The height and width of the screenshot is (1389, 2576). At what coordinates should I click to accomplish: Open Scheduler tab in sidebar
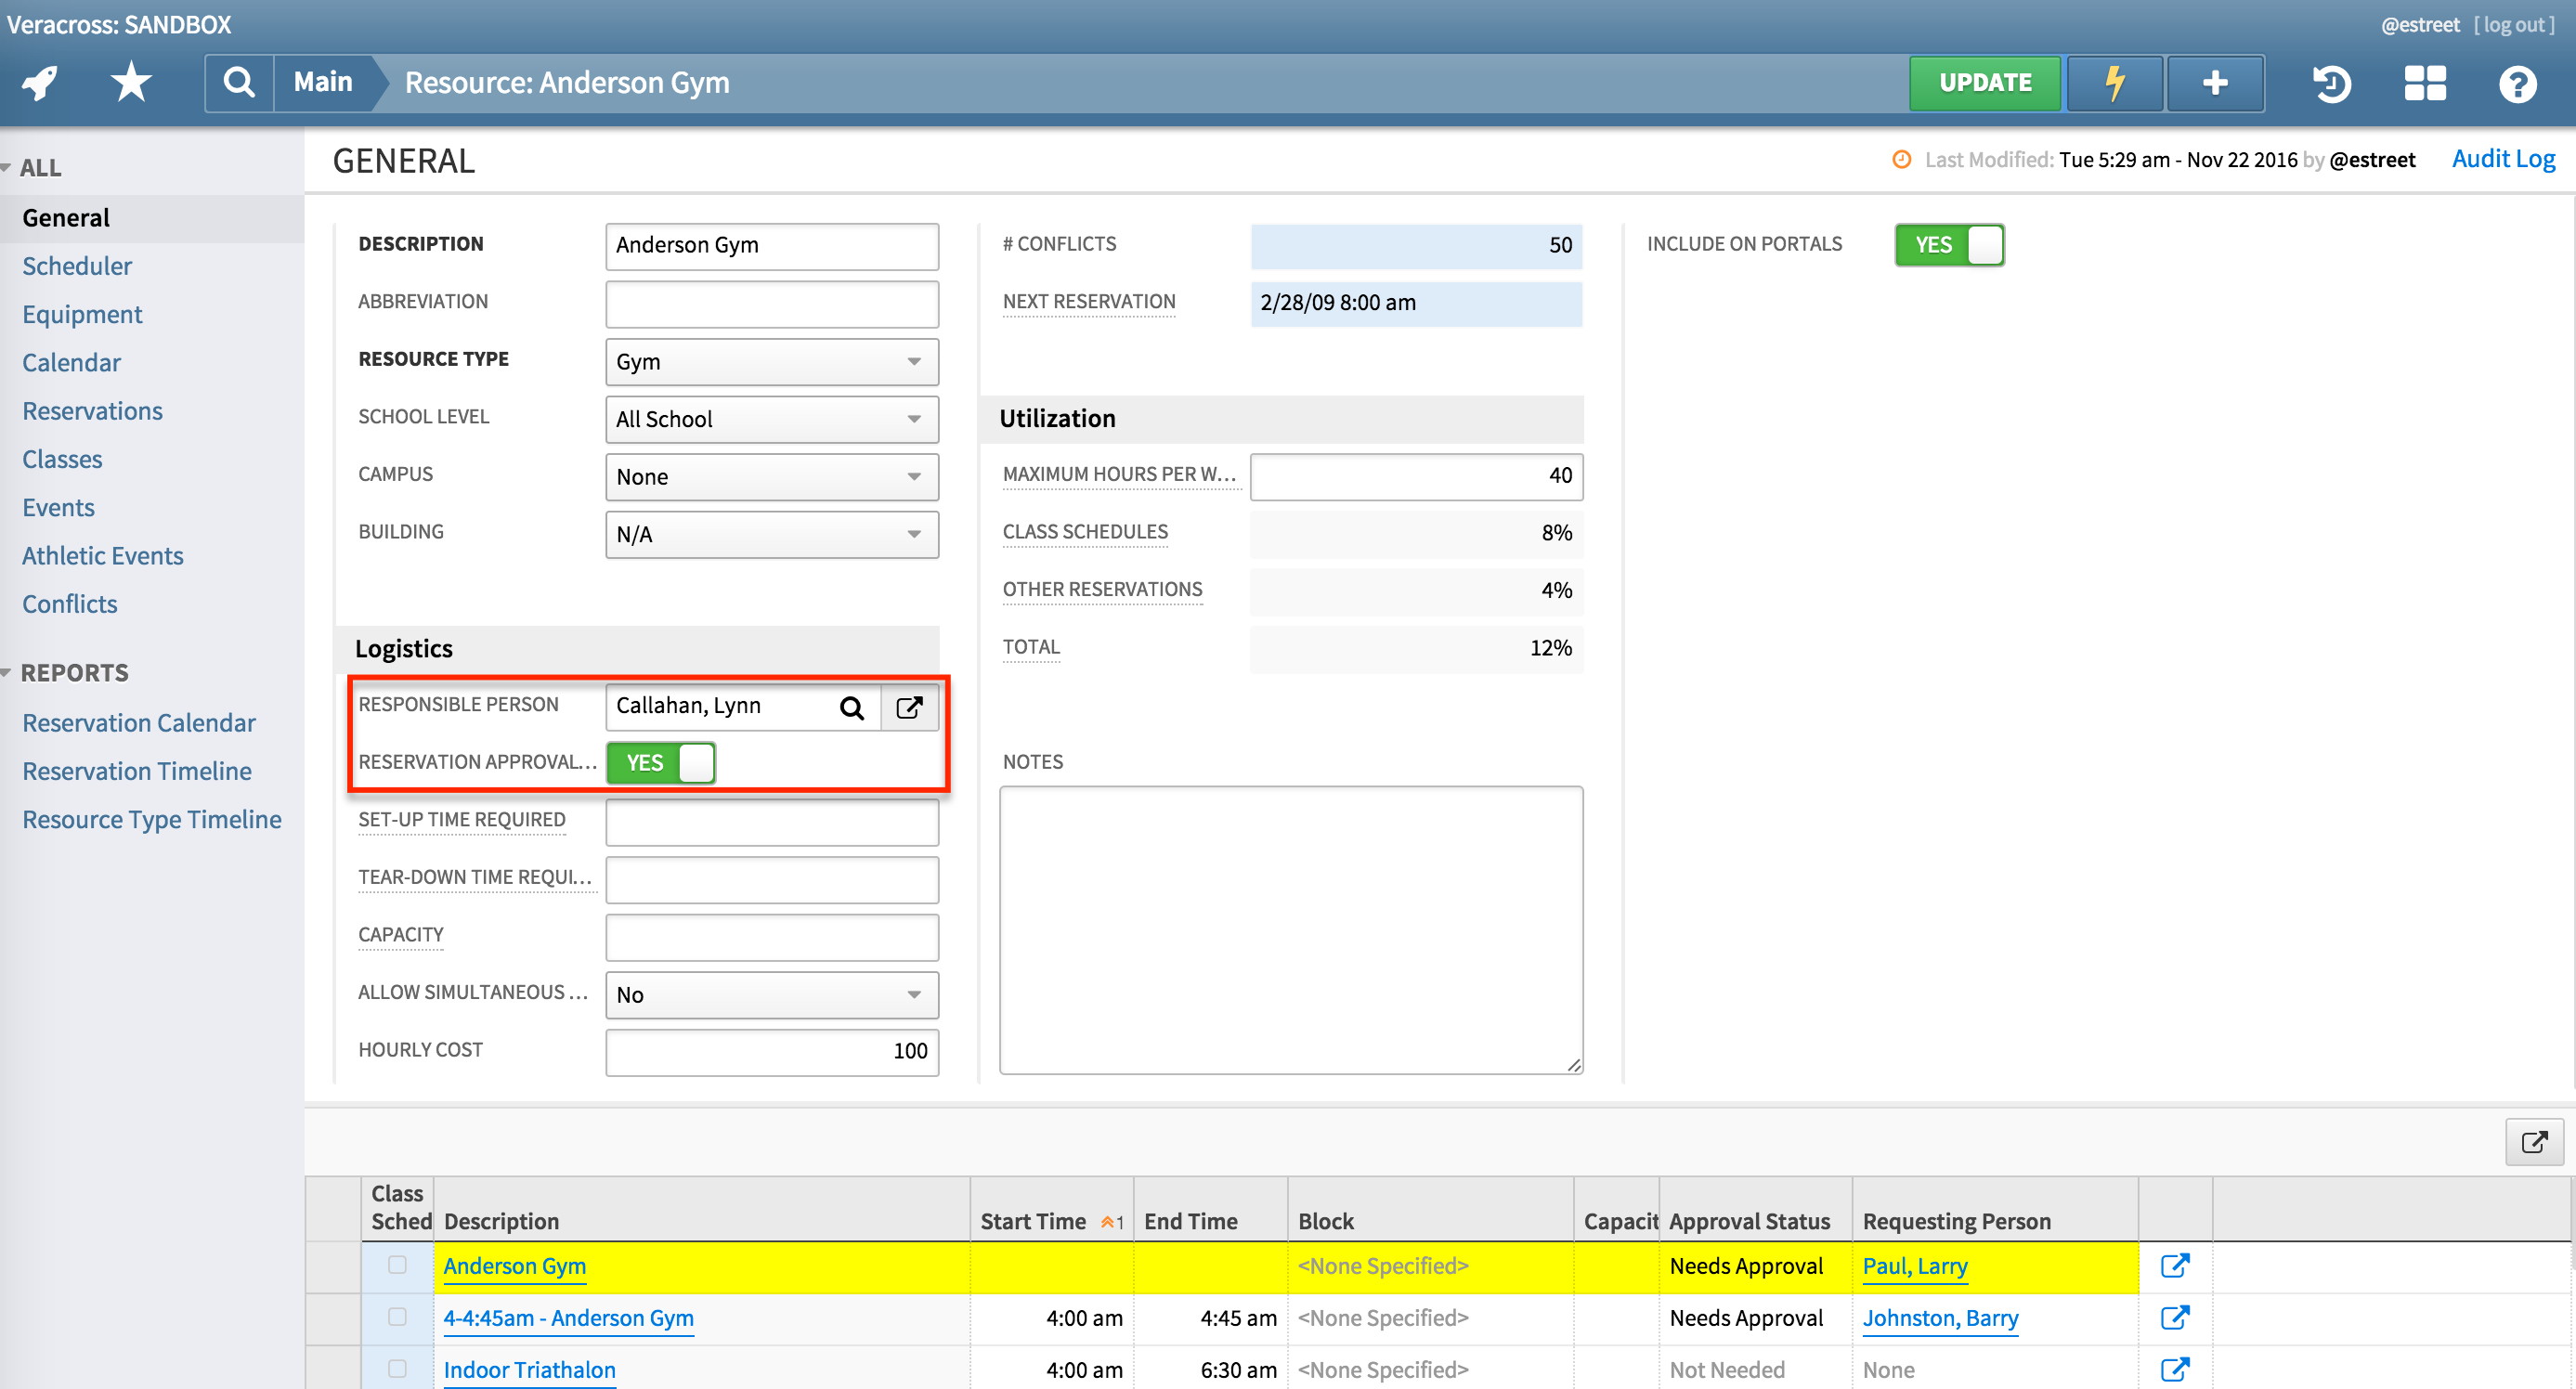point(77,266)
